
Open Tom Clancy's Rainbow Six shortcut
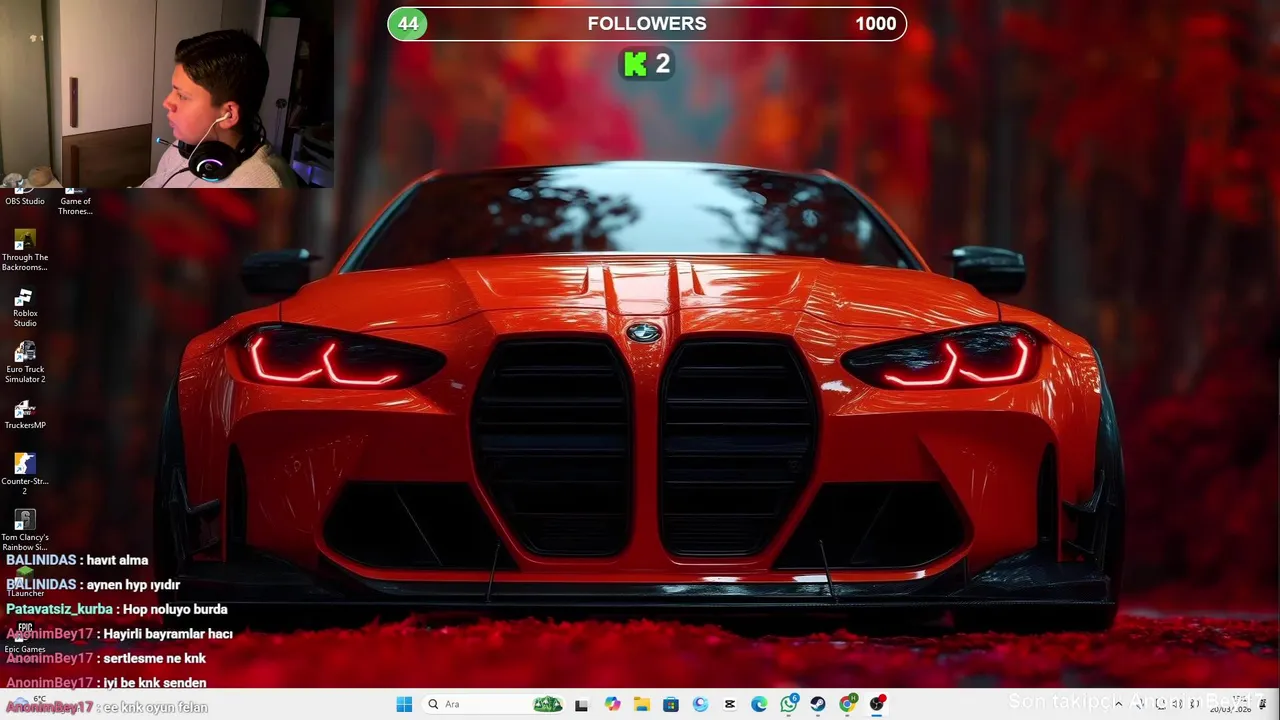[x=25, y=531]
